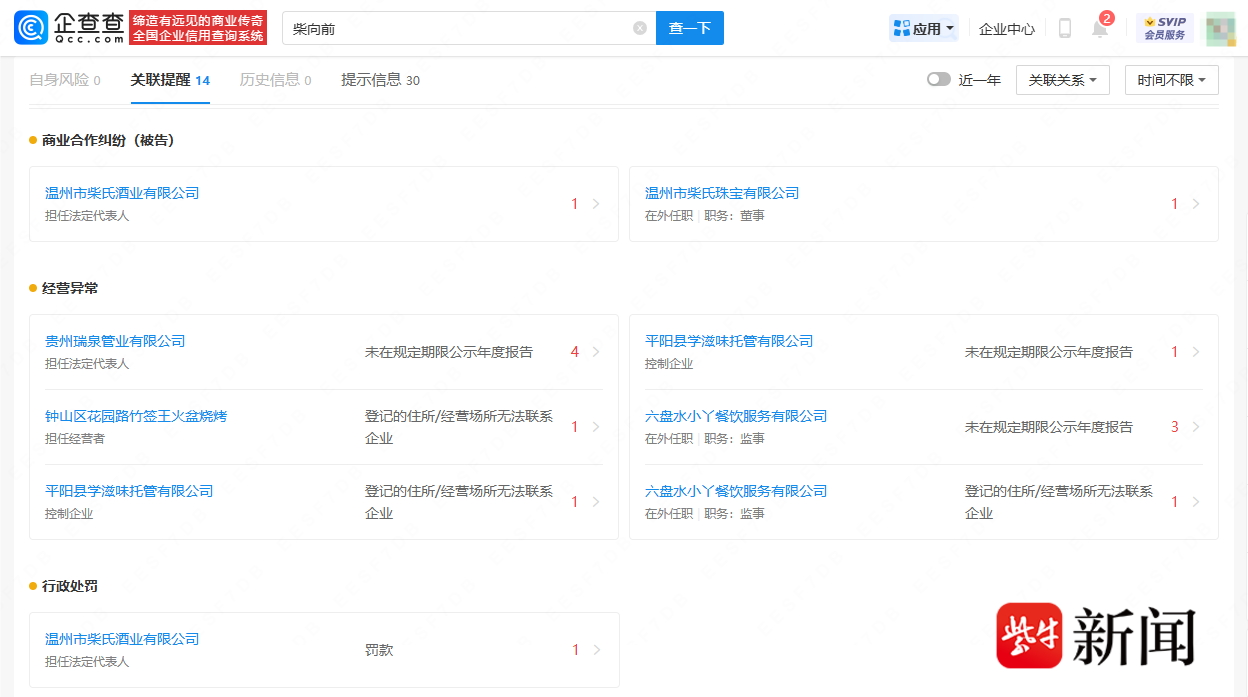Open 温州市柴氏酒业有限公司 under 行政处罚

(x=122, y=639)
